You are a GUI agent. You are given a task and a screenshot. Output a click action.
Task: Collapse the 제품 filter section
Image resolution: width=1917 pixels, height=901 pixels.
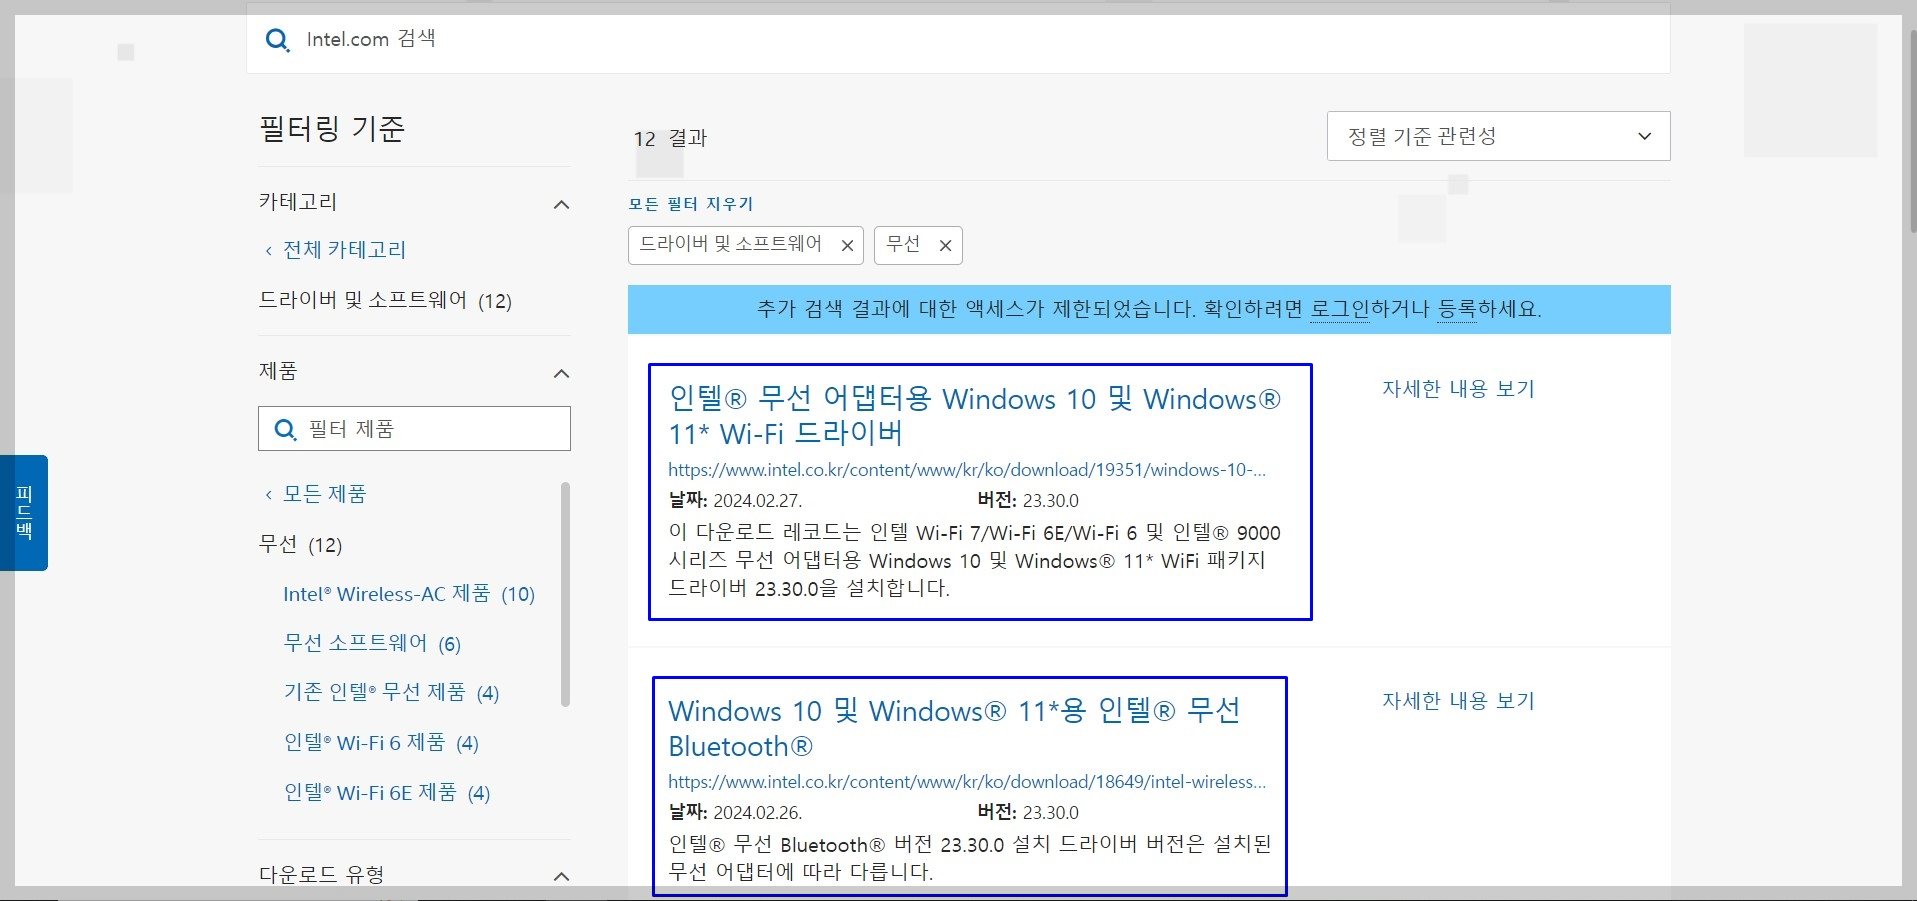click(562, 374)
